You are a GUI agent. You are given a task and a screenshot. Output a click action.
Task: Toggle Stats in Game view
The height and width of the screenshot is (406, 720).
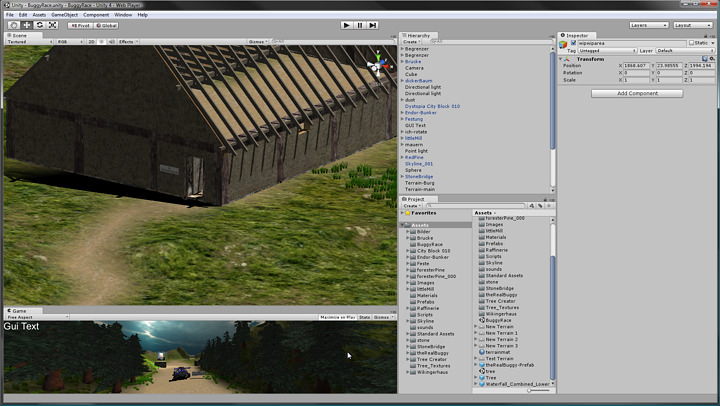click(365, 317)
